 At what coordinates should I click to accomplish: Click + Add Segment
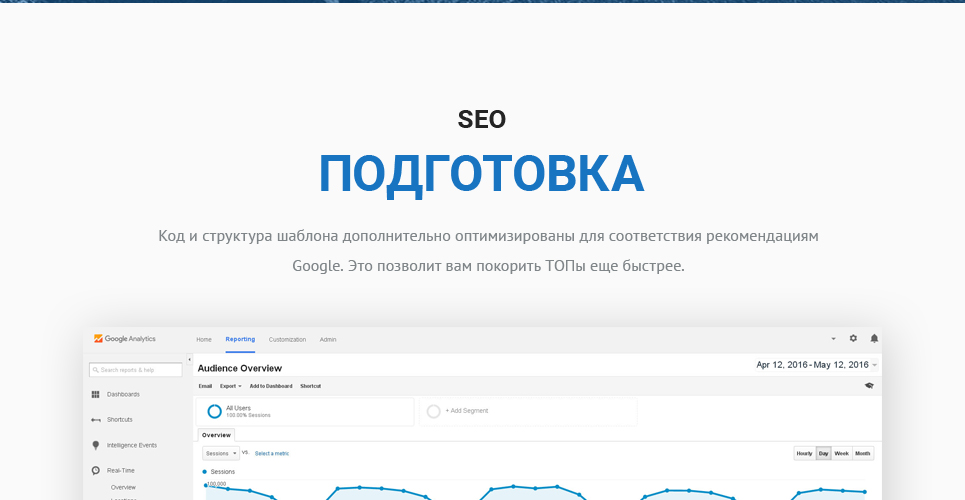pyautogui.click(x=466, y=411)
